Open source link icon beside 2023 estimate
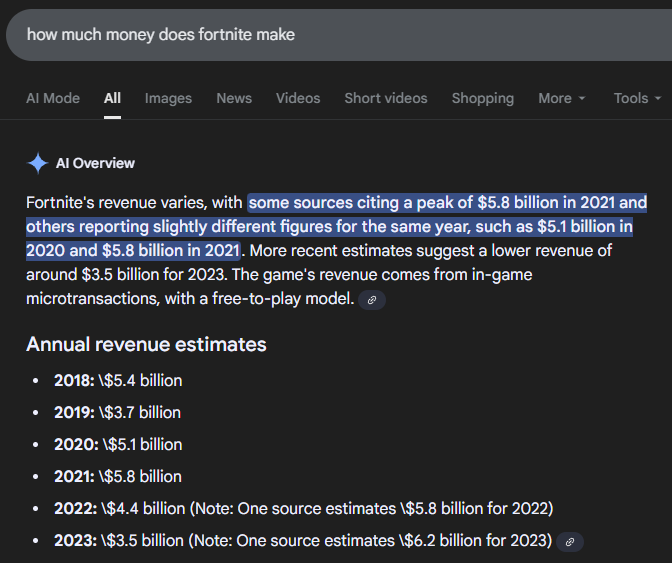This screenshot has height=563, width=672. 570,542
